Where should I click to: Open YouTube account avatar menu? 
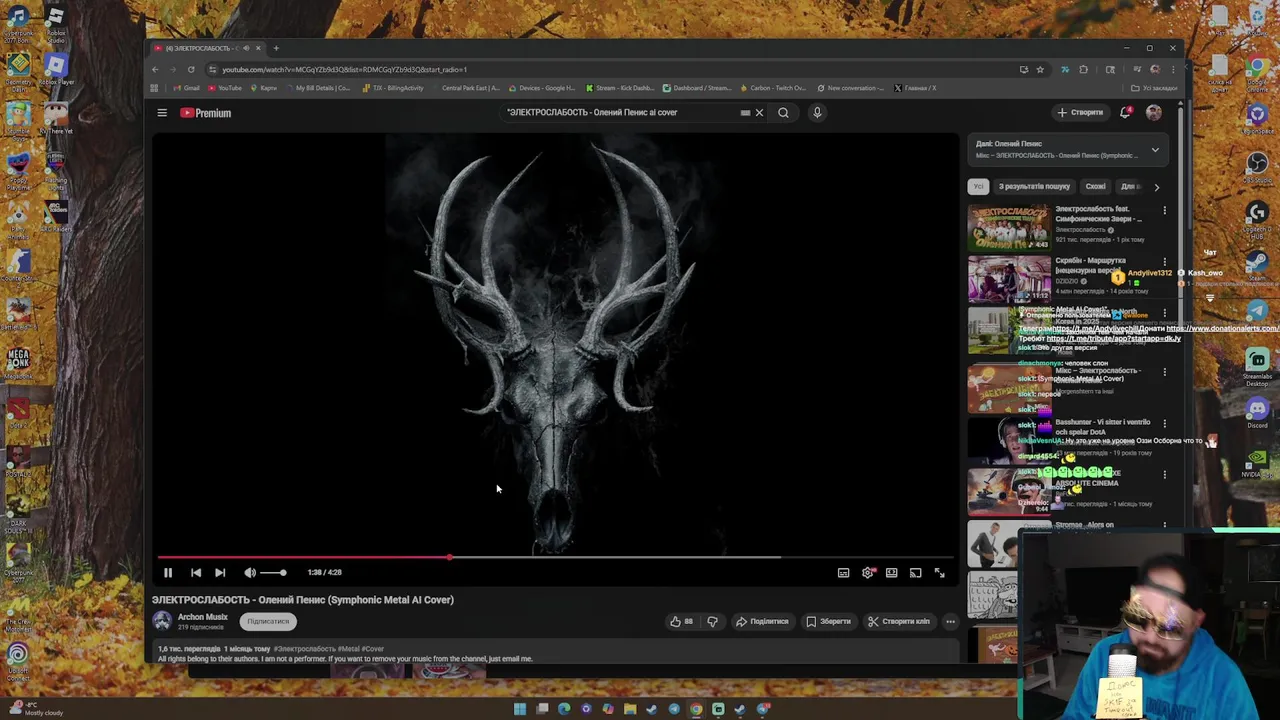(1153, 113)
